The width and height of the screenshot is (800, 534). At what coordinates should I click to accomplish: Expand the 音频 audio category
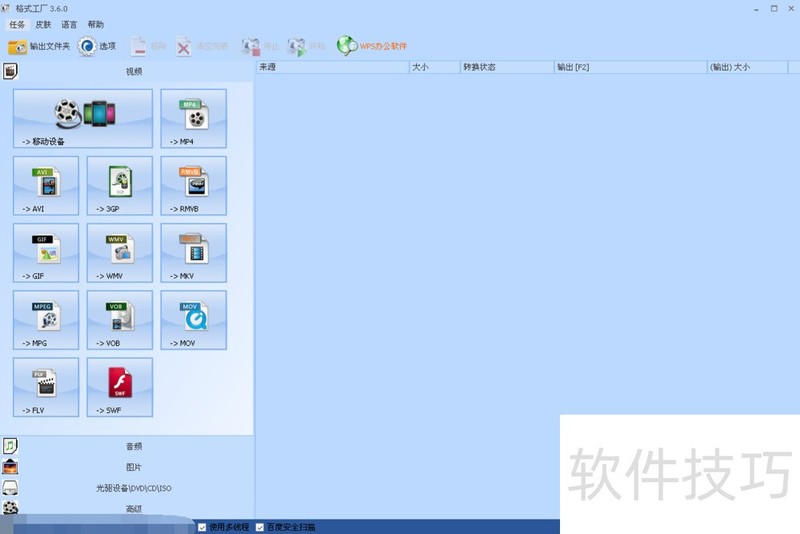133,446
